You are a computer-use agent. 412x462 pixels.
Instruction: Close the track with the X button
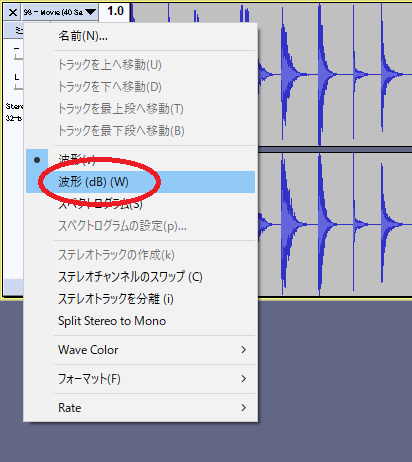pos(13,13)
